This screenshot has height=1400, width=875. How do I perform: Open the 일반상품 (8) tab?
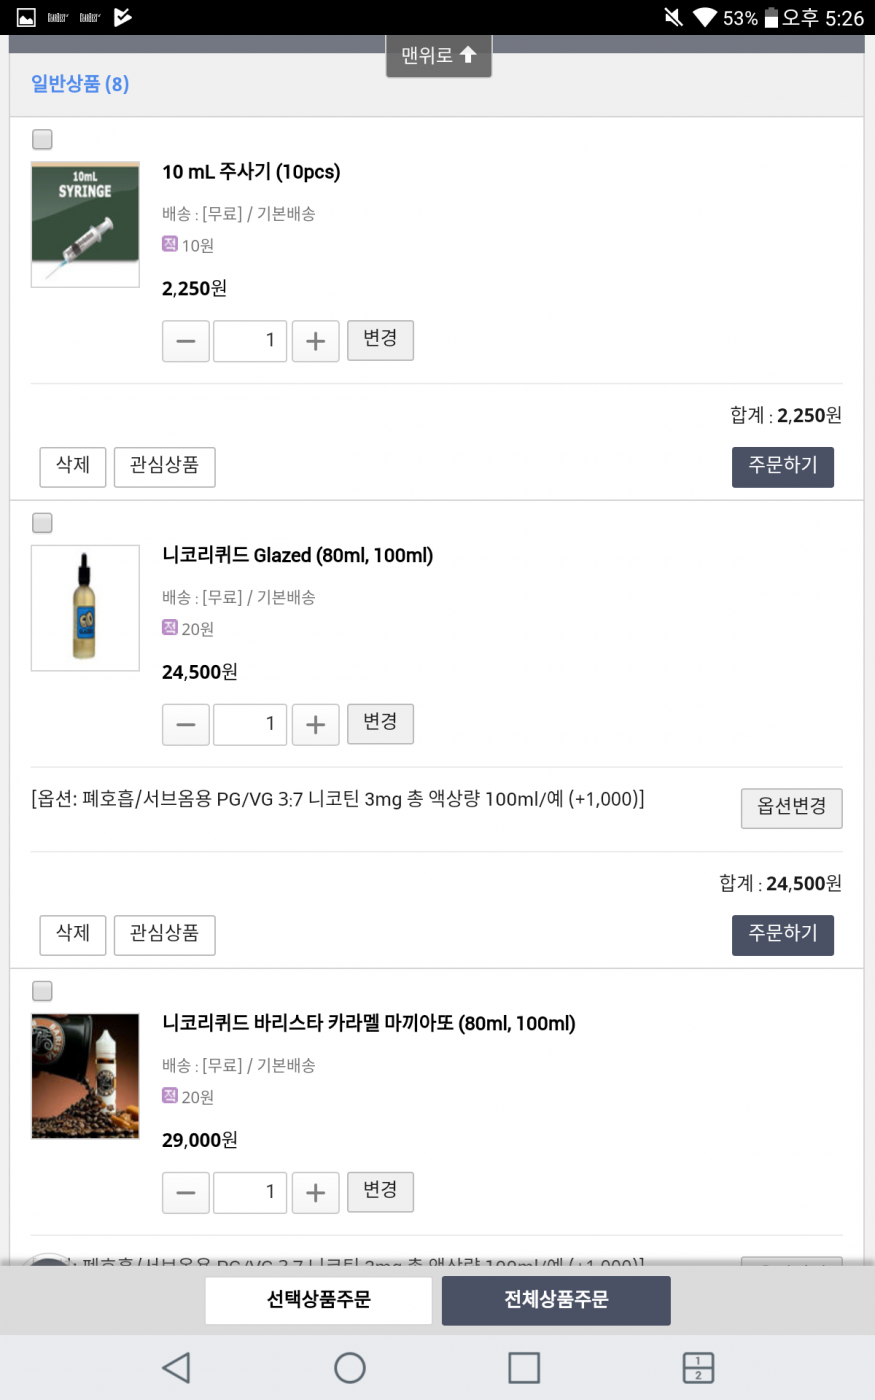[x=80, y=84]
